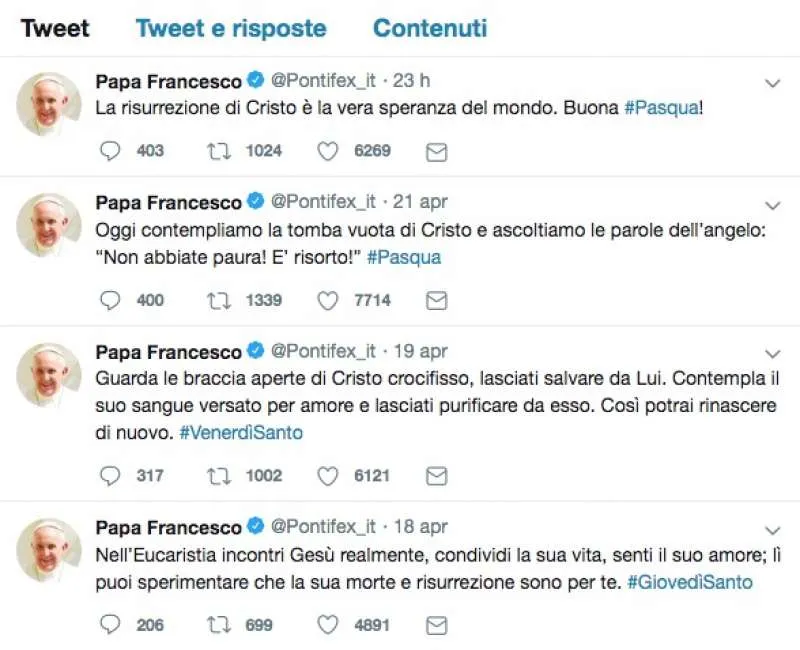Switch to the Tweet e risposte tab
The width and height of the screenshot is (800, 650).
point(231,28)
